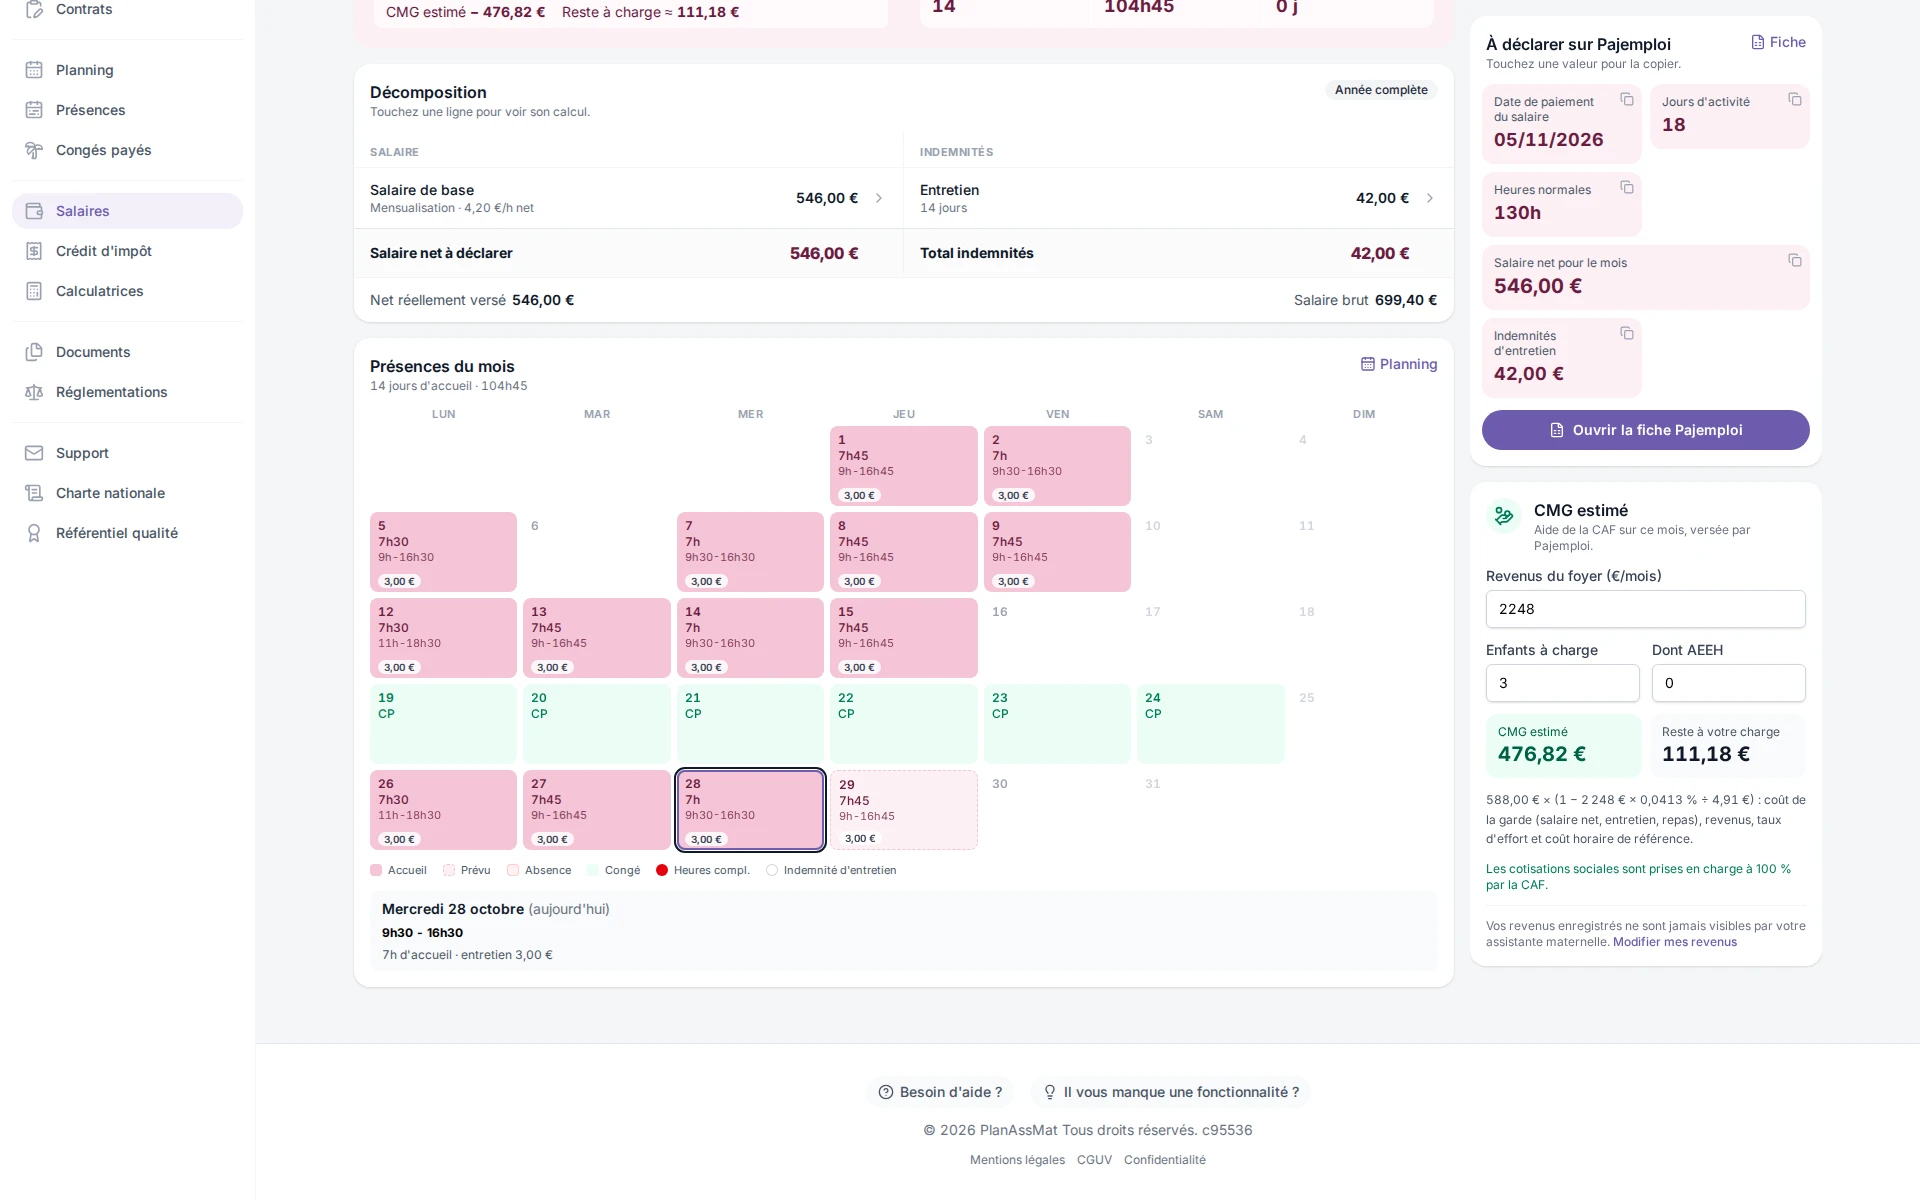1920x1200 pixels.
Task: Click the Présences sidebar icon
Action: [34, 110]
